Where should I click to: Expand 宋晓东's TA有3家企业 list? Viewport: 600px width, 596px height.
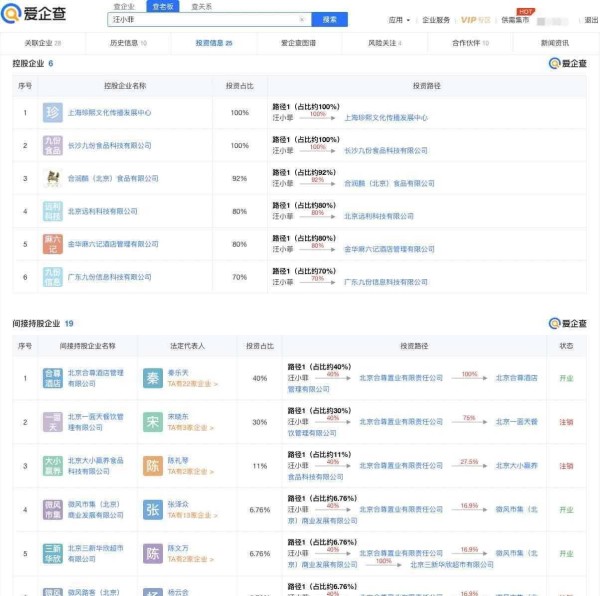pos(191,428)
